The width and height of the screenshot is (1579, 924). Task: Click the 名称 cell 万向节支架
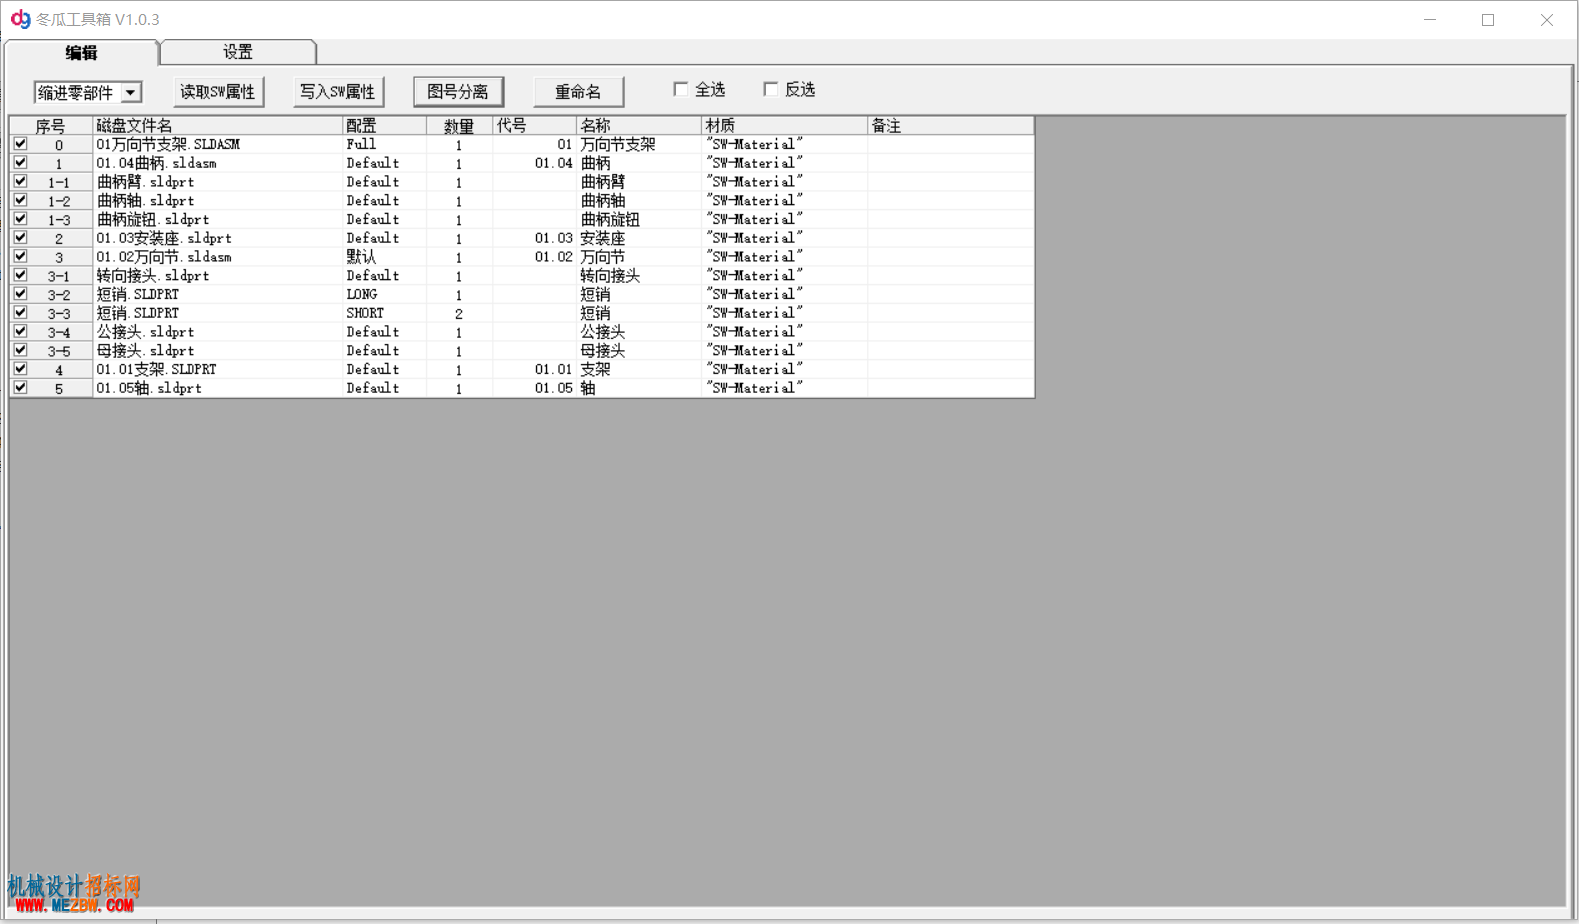[639, 145]
